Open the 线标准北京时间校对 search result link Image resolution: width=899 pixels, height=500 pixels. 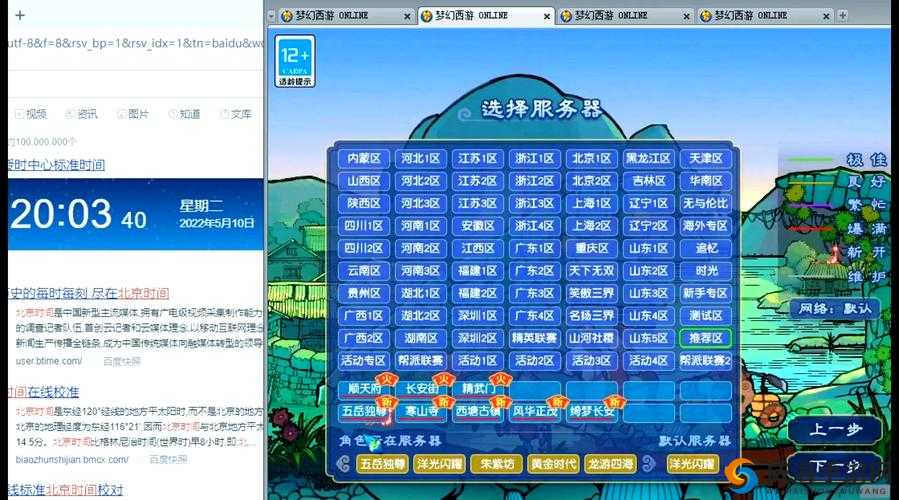65,490
